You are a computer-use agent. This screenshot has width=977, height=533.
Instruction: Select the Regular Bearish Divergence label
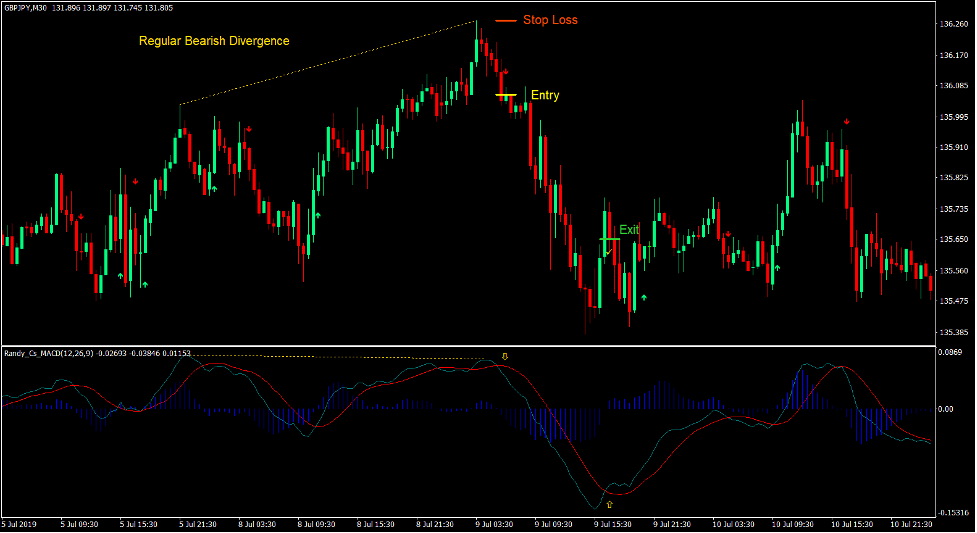click(214, 41)
